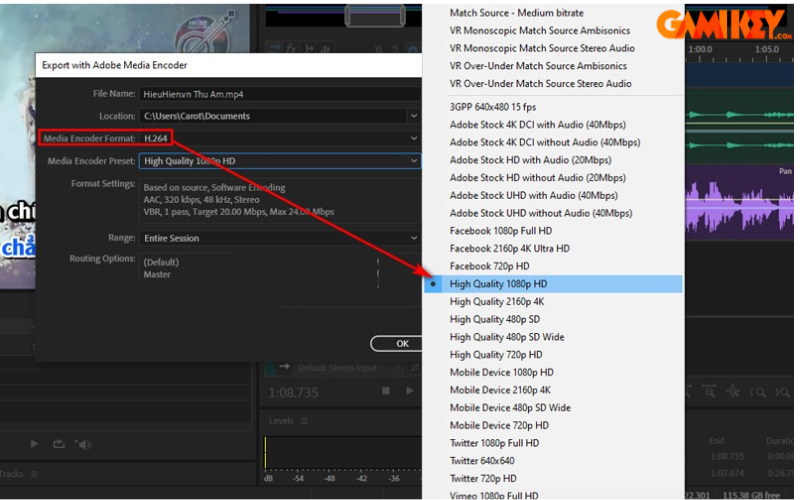Viewport: 800px width, 500px height.
Task: Click the input arrow icon next to Default Stereo Input
Action: pos(285,366)
